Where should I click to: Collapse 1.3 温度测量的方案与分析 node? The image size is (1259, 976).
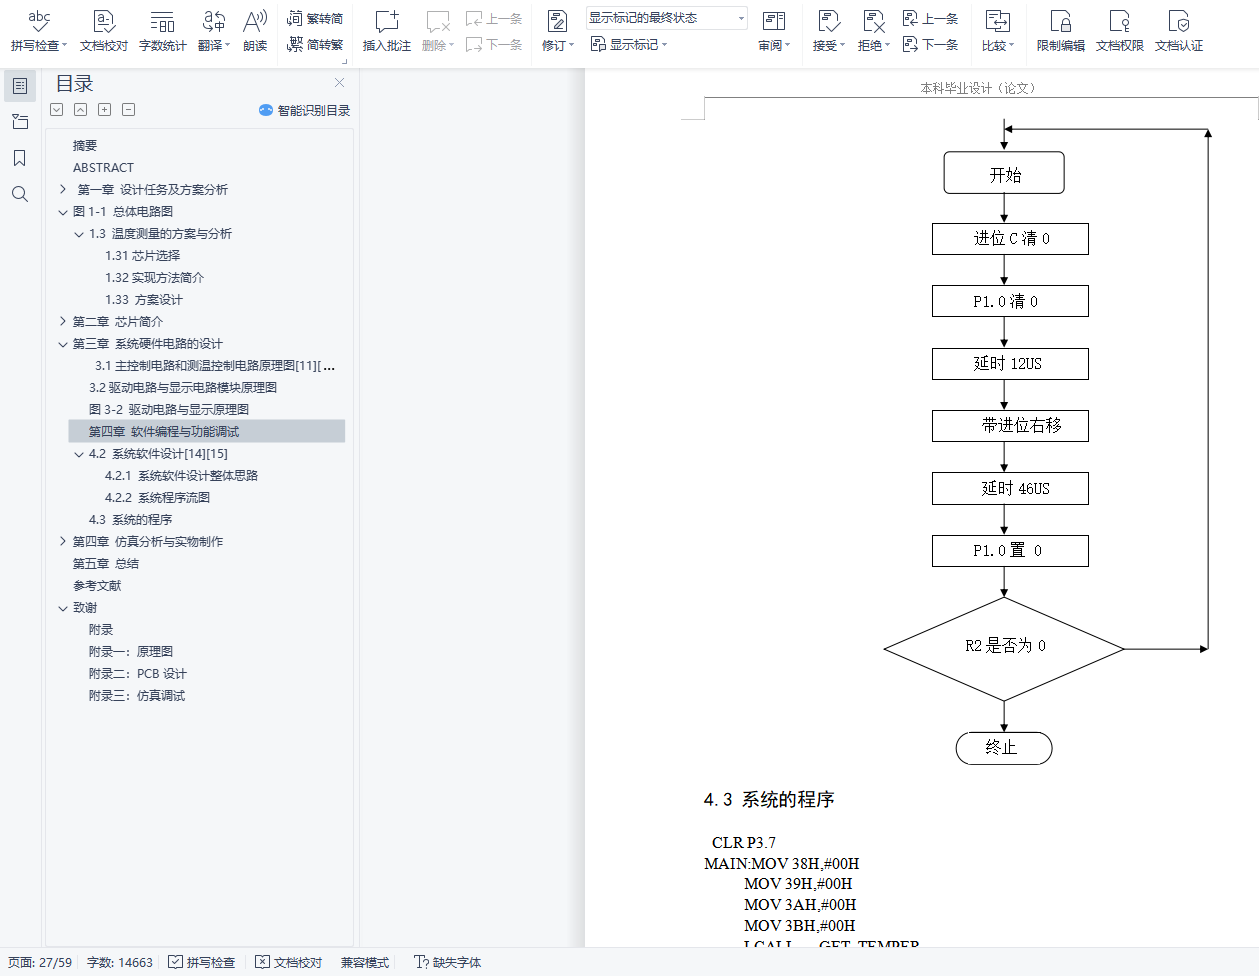tap(79, 233)
